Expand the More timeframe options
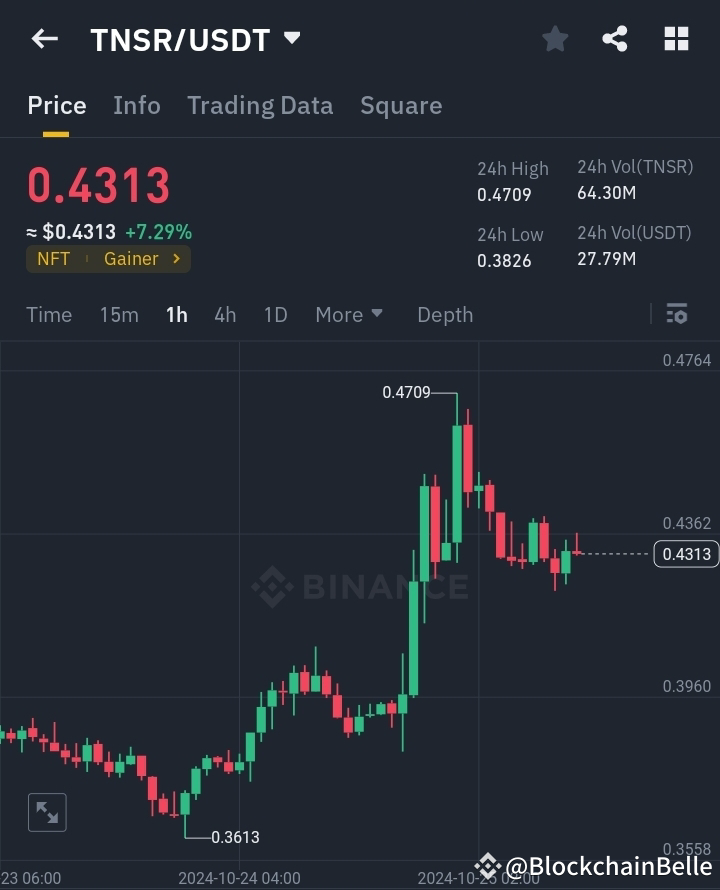The image size is (720, 890). pos(348,314)
